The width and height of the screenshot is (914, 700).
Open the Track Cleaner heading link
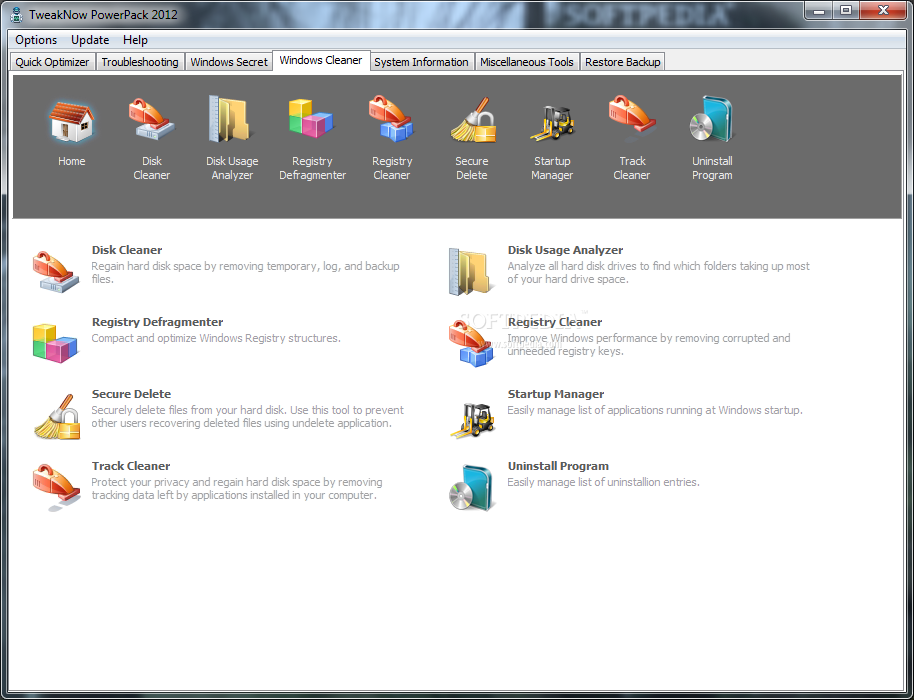pos(131,466)
